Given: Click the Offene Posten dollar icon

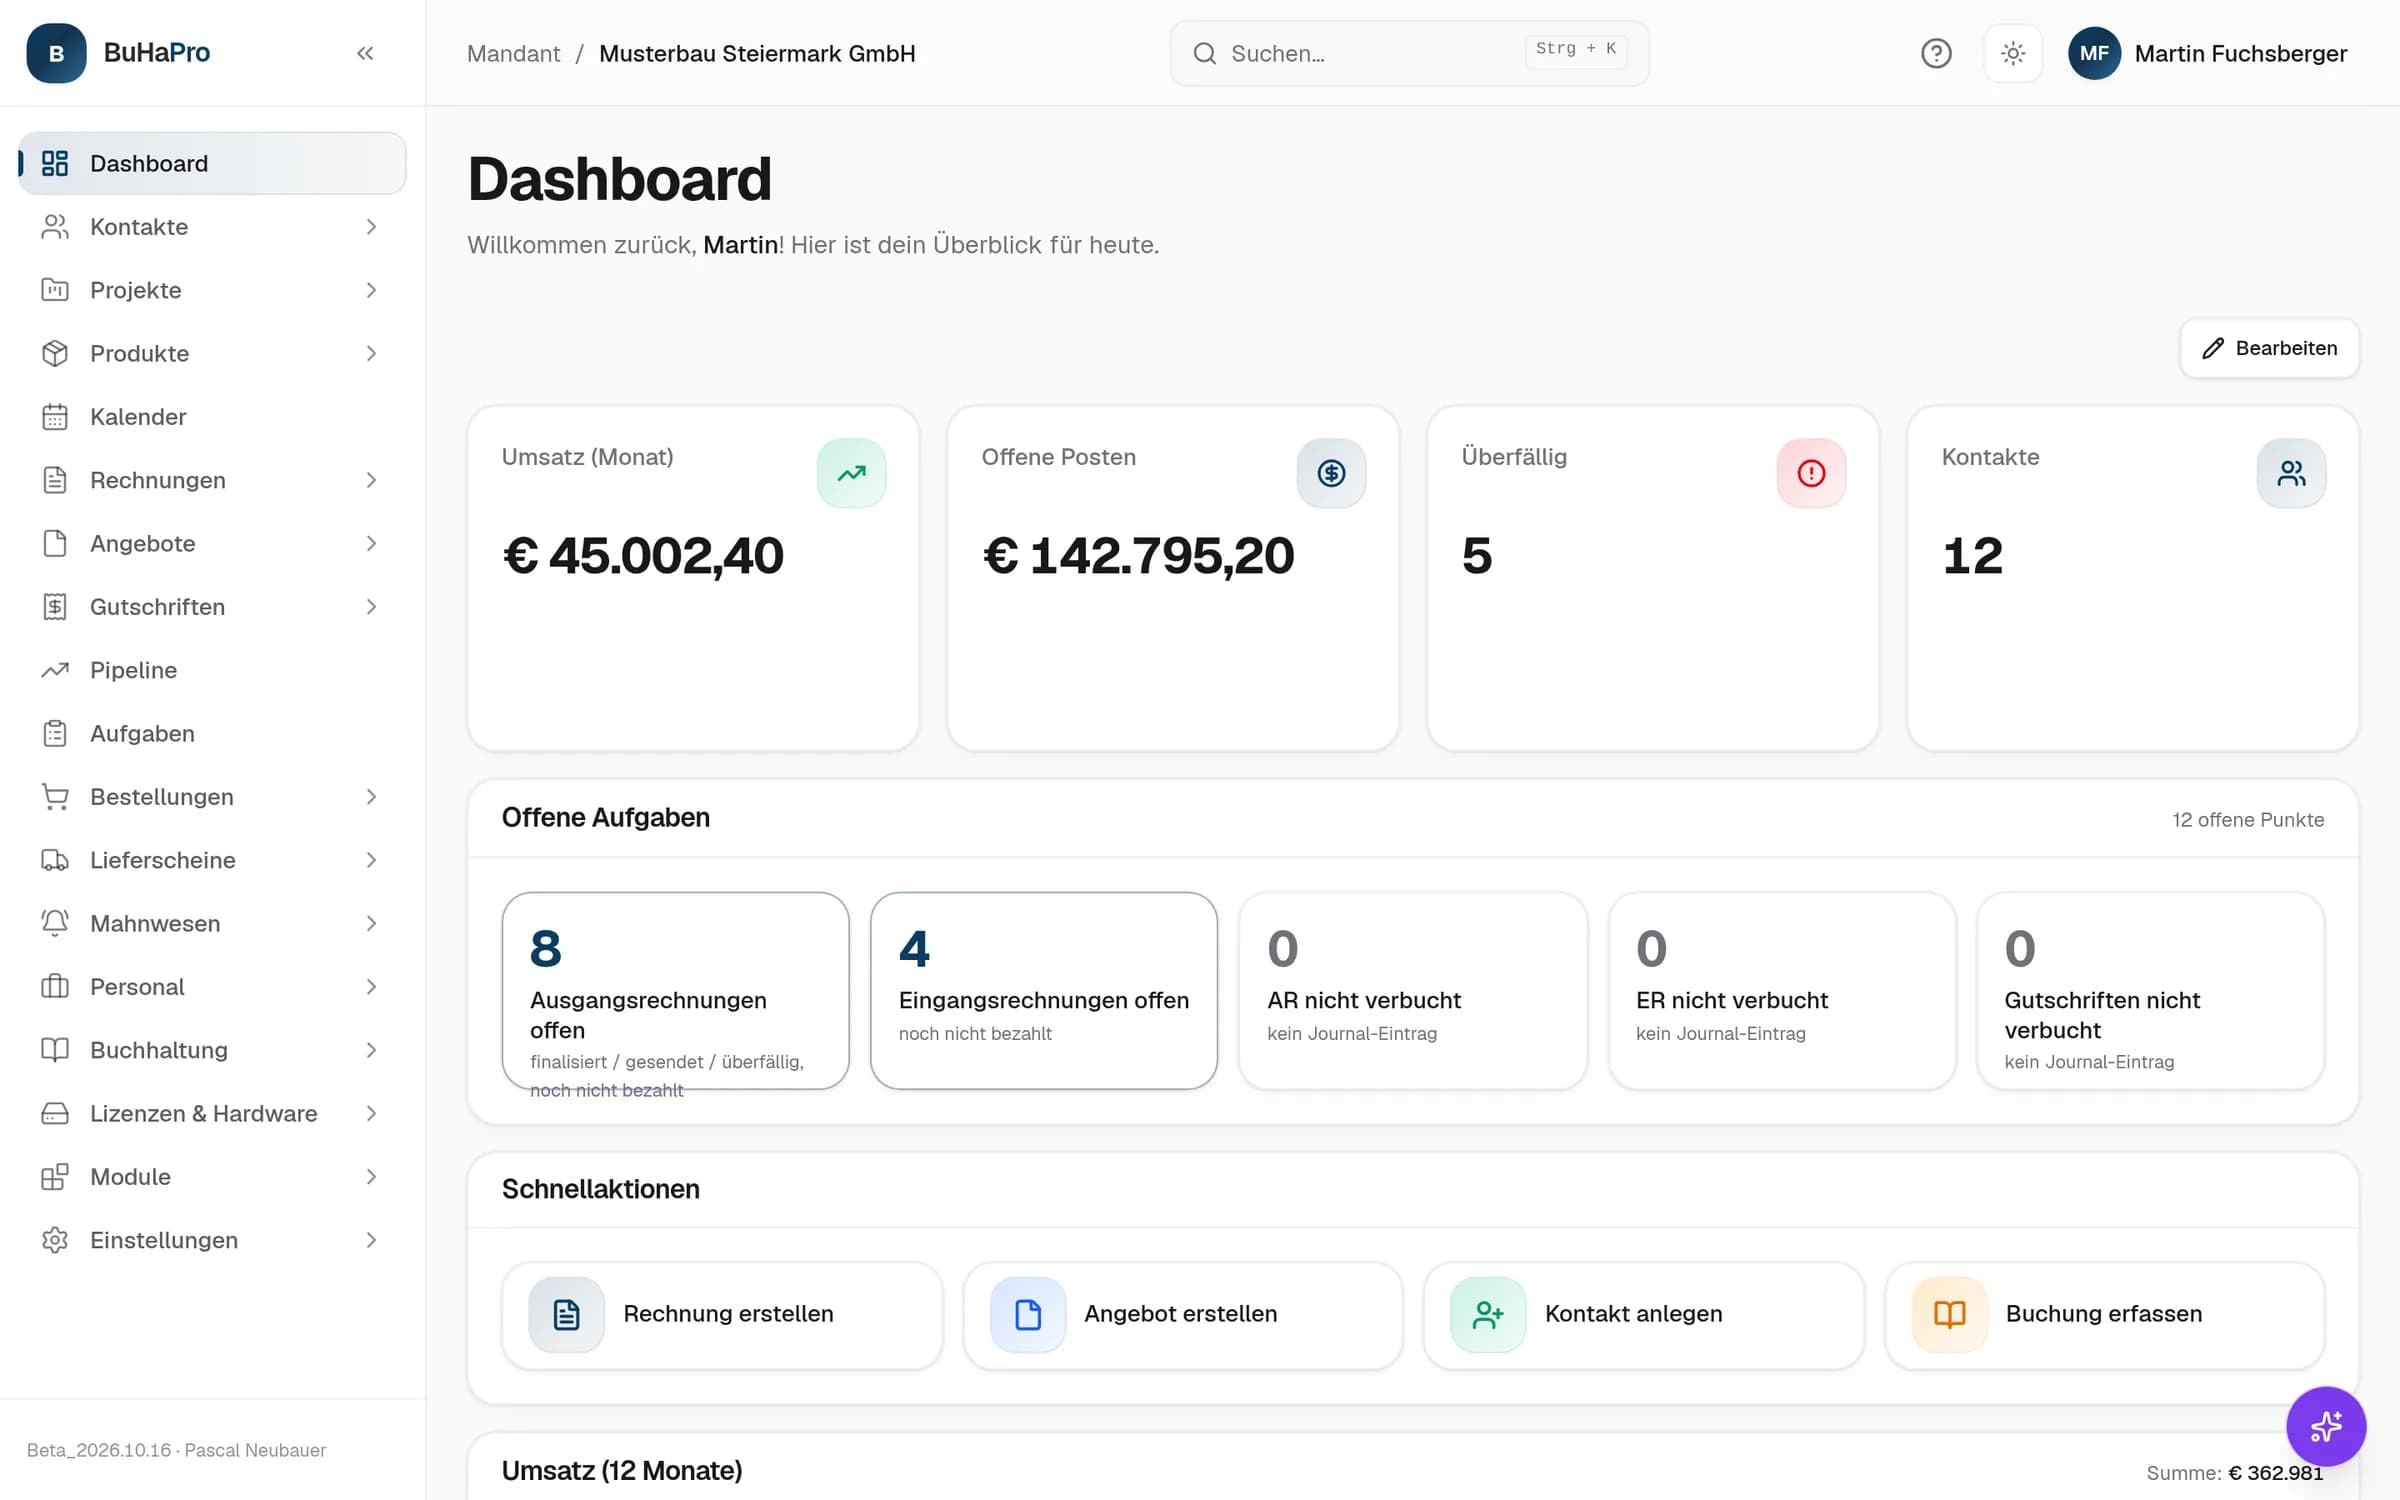Looking at the screenshot, I should [1331, 473].
